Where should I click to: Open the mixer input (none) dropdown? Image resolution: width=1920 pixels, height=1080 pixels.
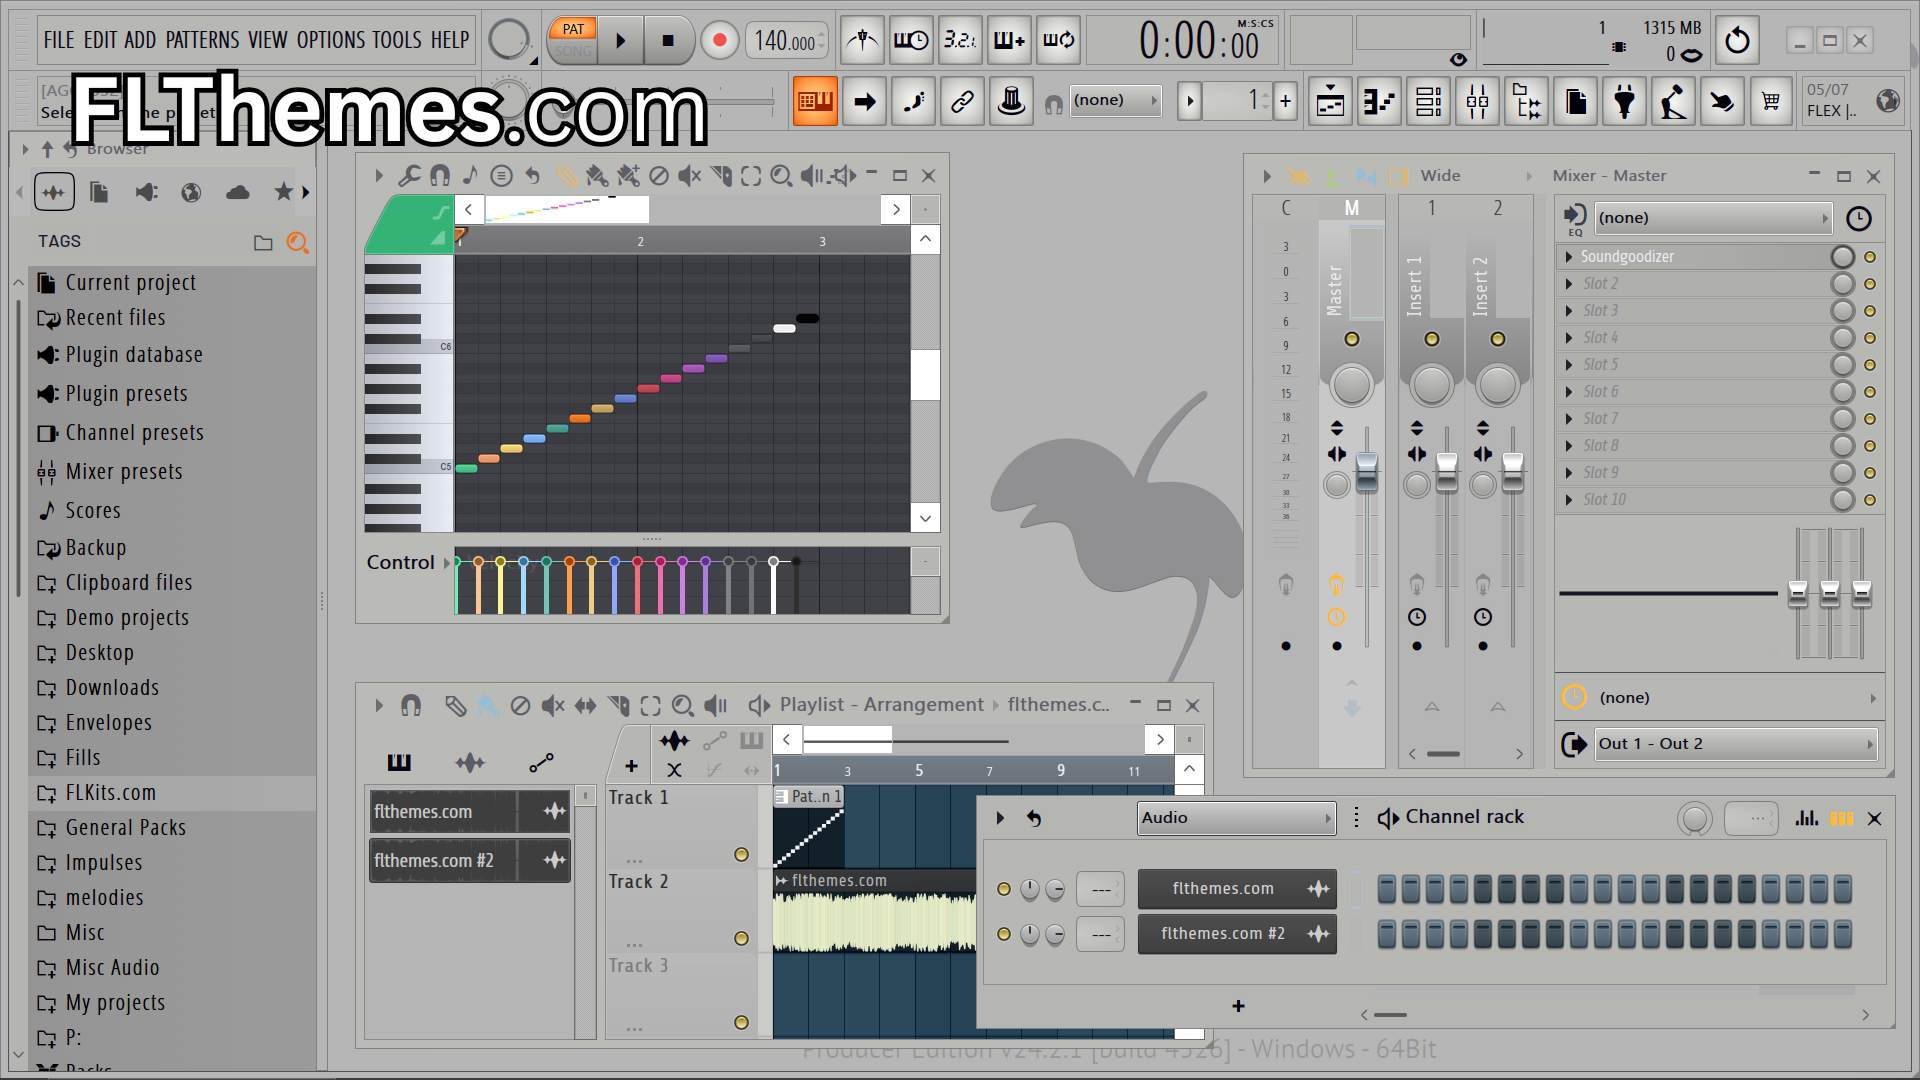click(1713, 218)
